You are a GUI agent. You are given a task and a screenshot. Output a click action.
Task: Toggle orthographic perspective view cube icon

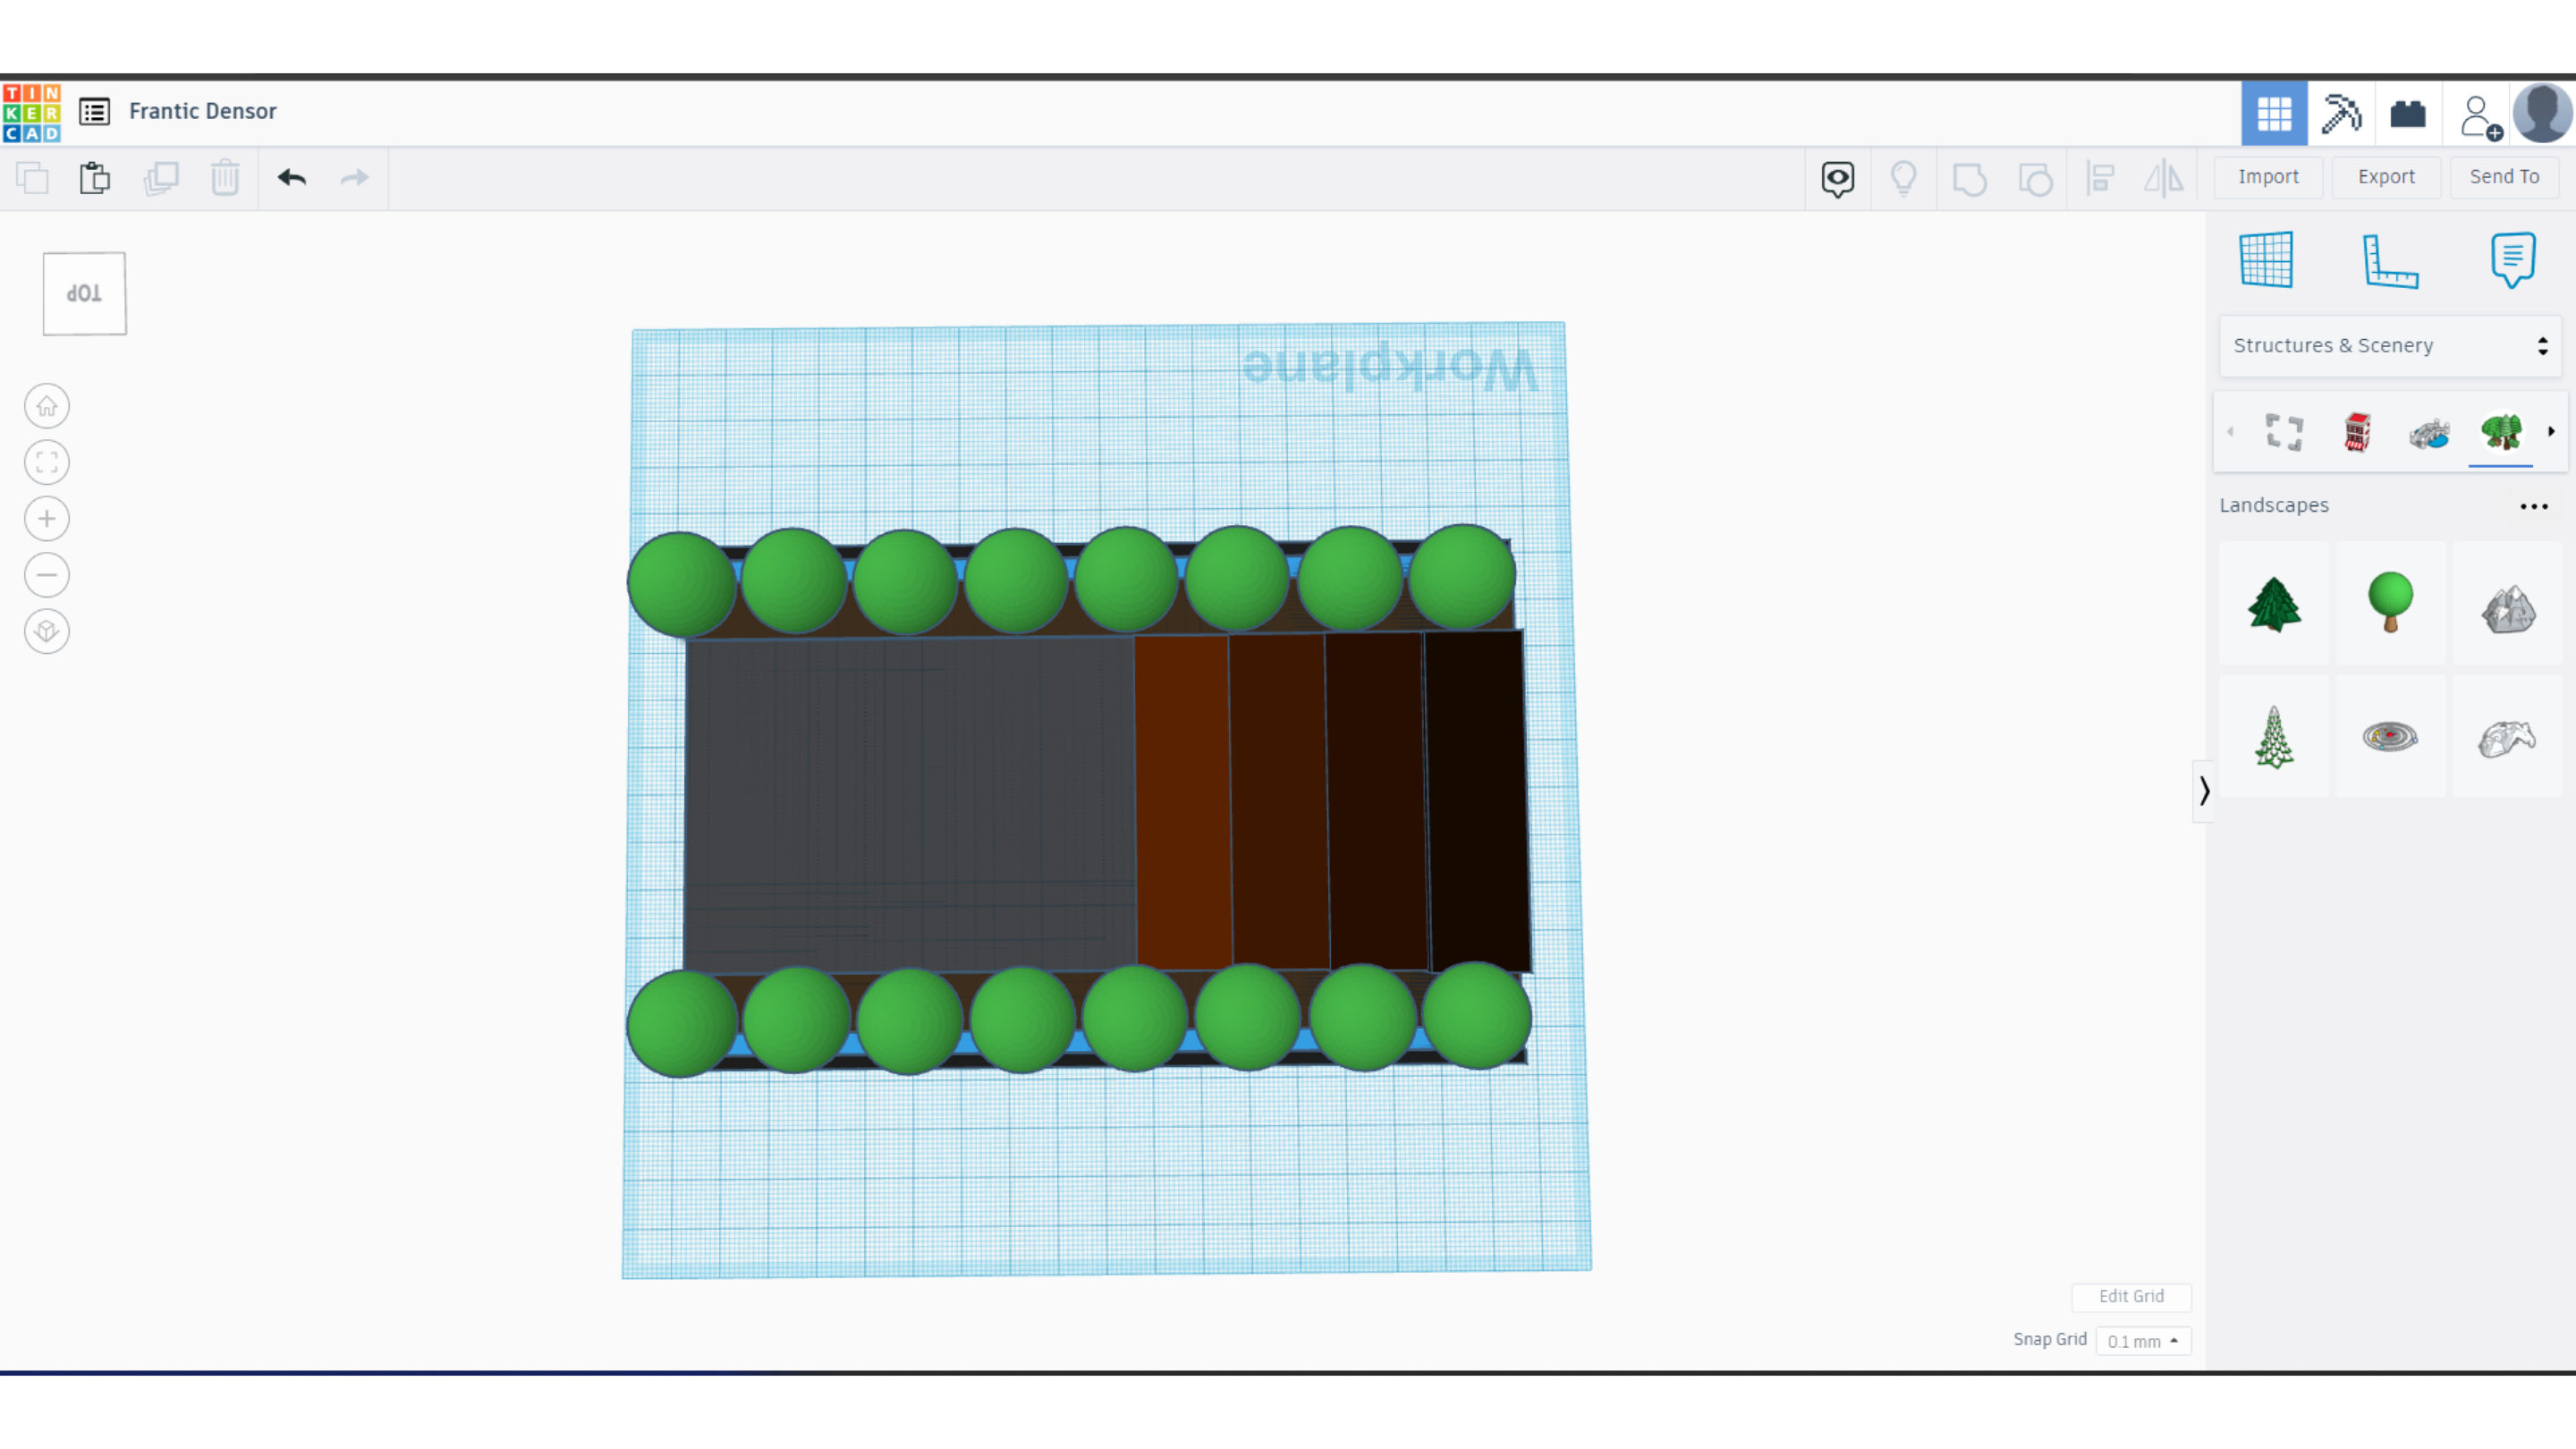[47, 631]
